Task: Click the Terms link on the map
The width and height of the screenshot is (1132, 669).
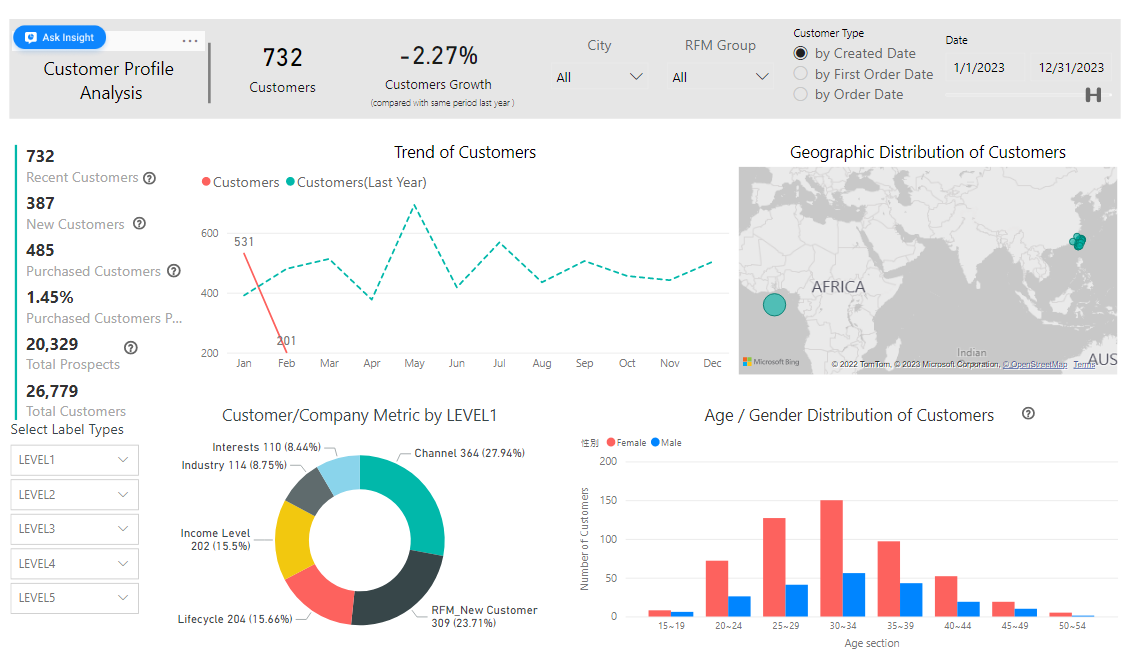Action: tap(1084, 364)
